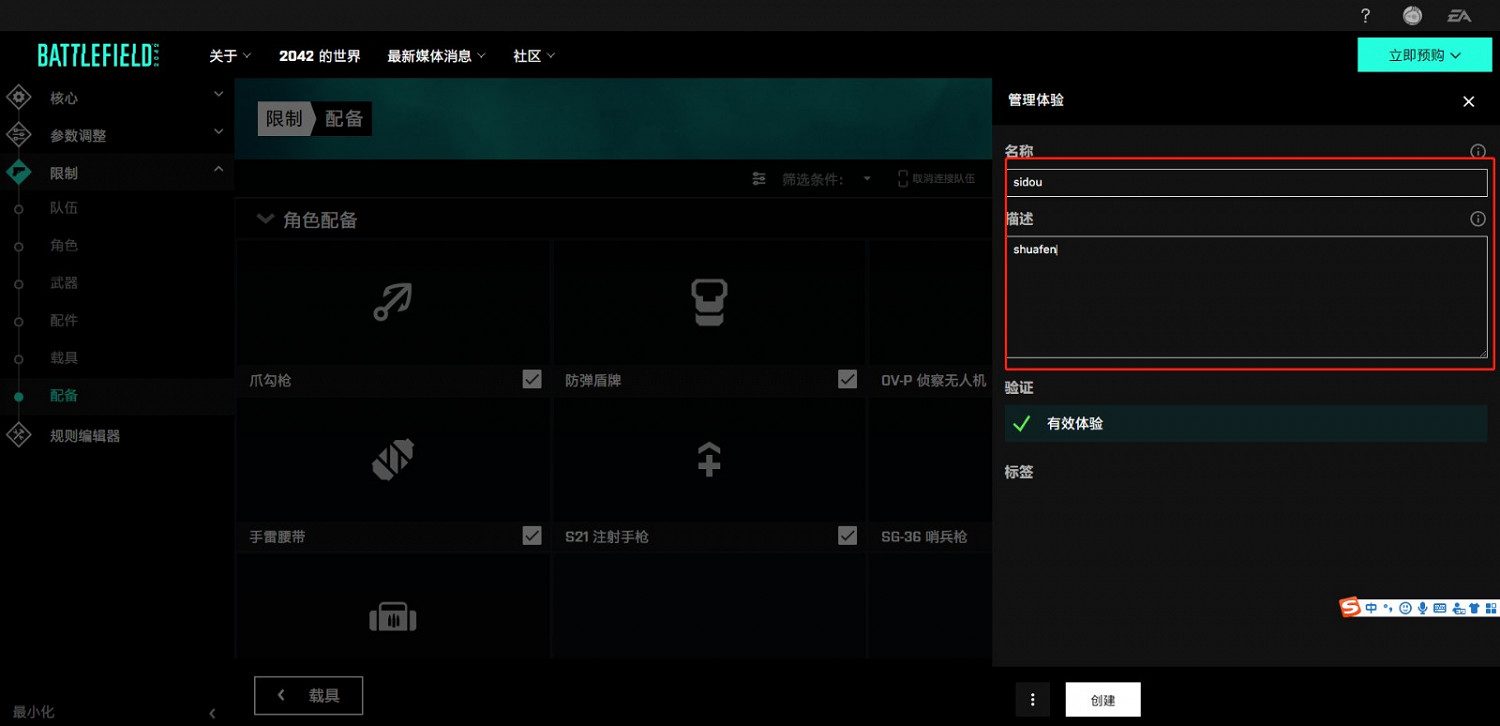Collapse the 角色配备 section
The height and width of the screenshot is (726, 1500).
[265, 220]
